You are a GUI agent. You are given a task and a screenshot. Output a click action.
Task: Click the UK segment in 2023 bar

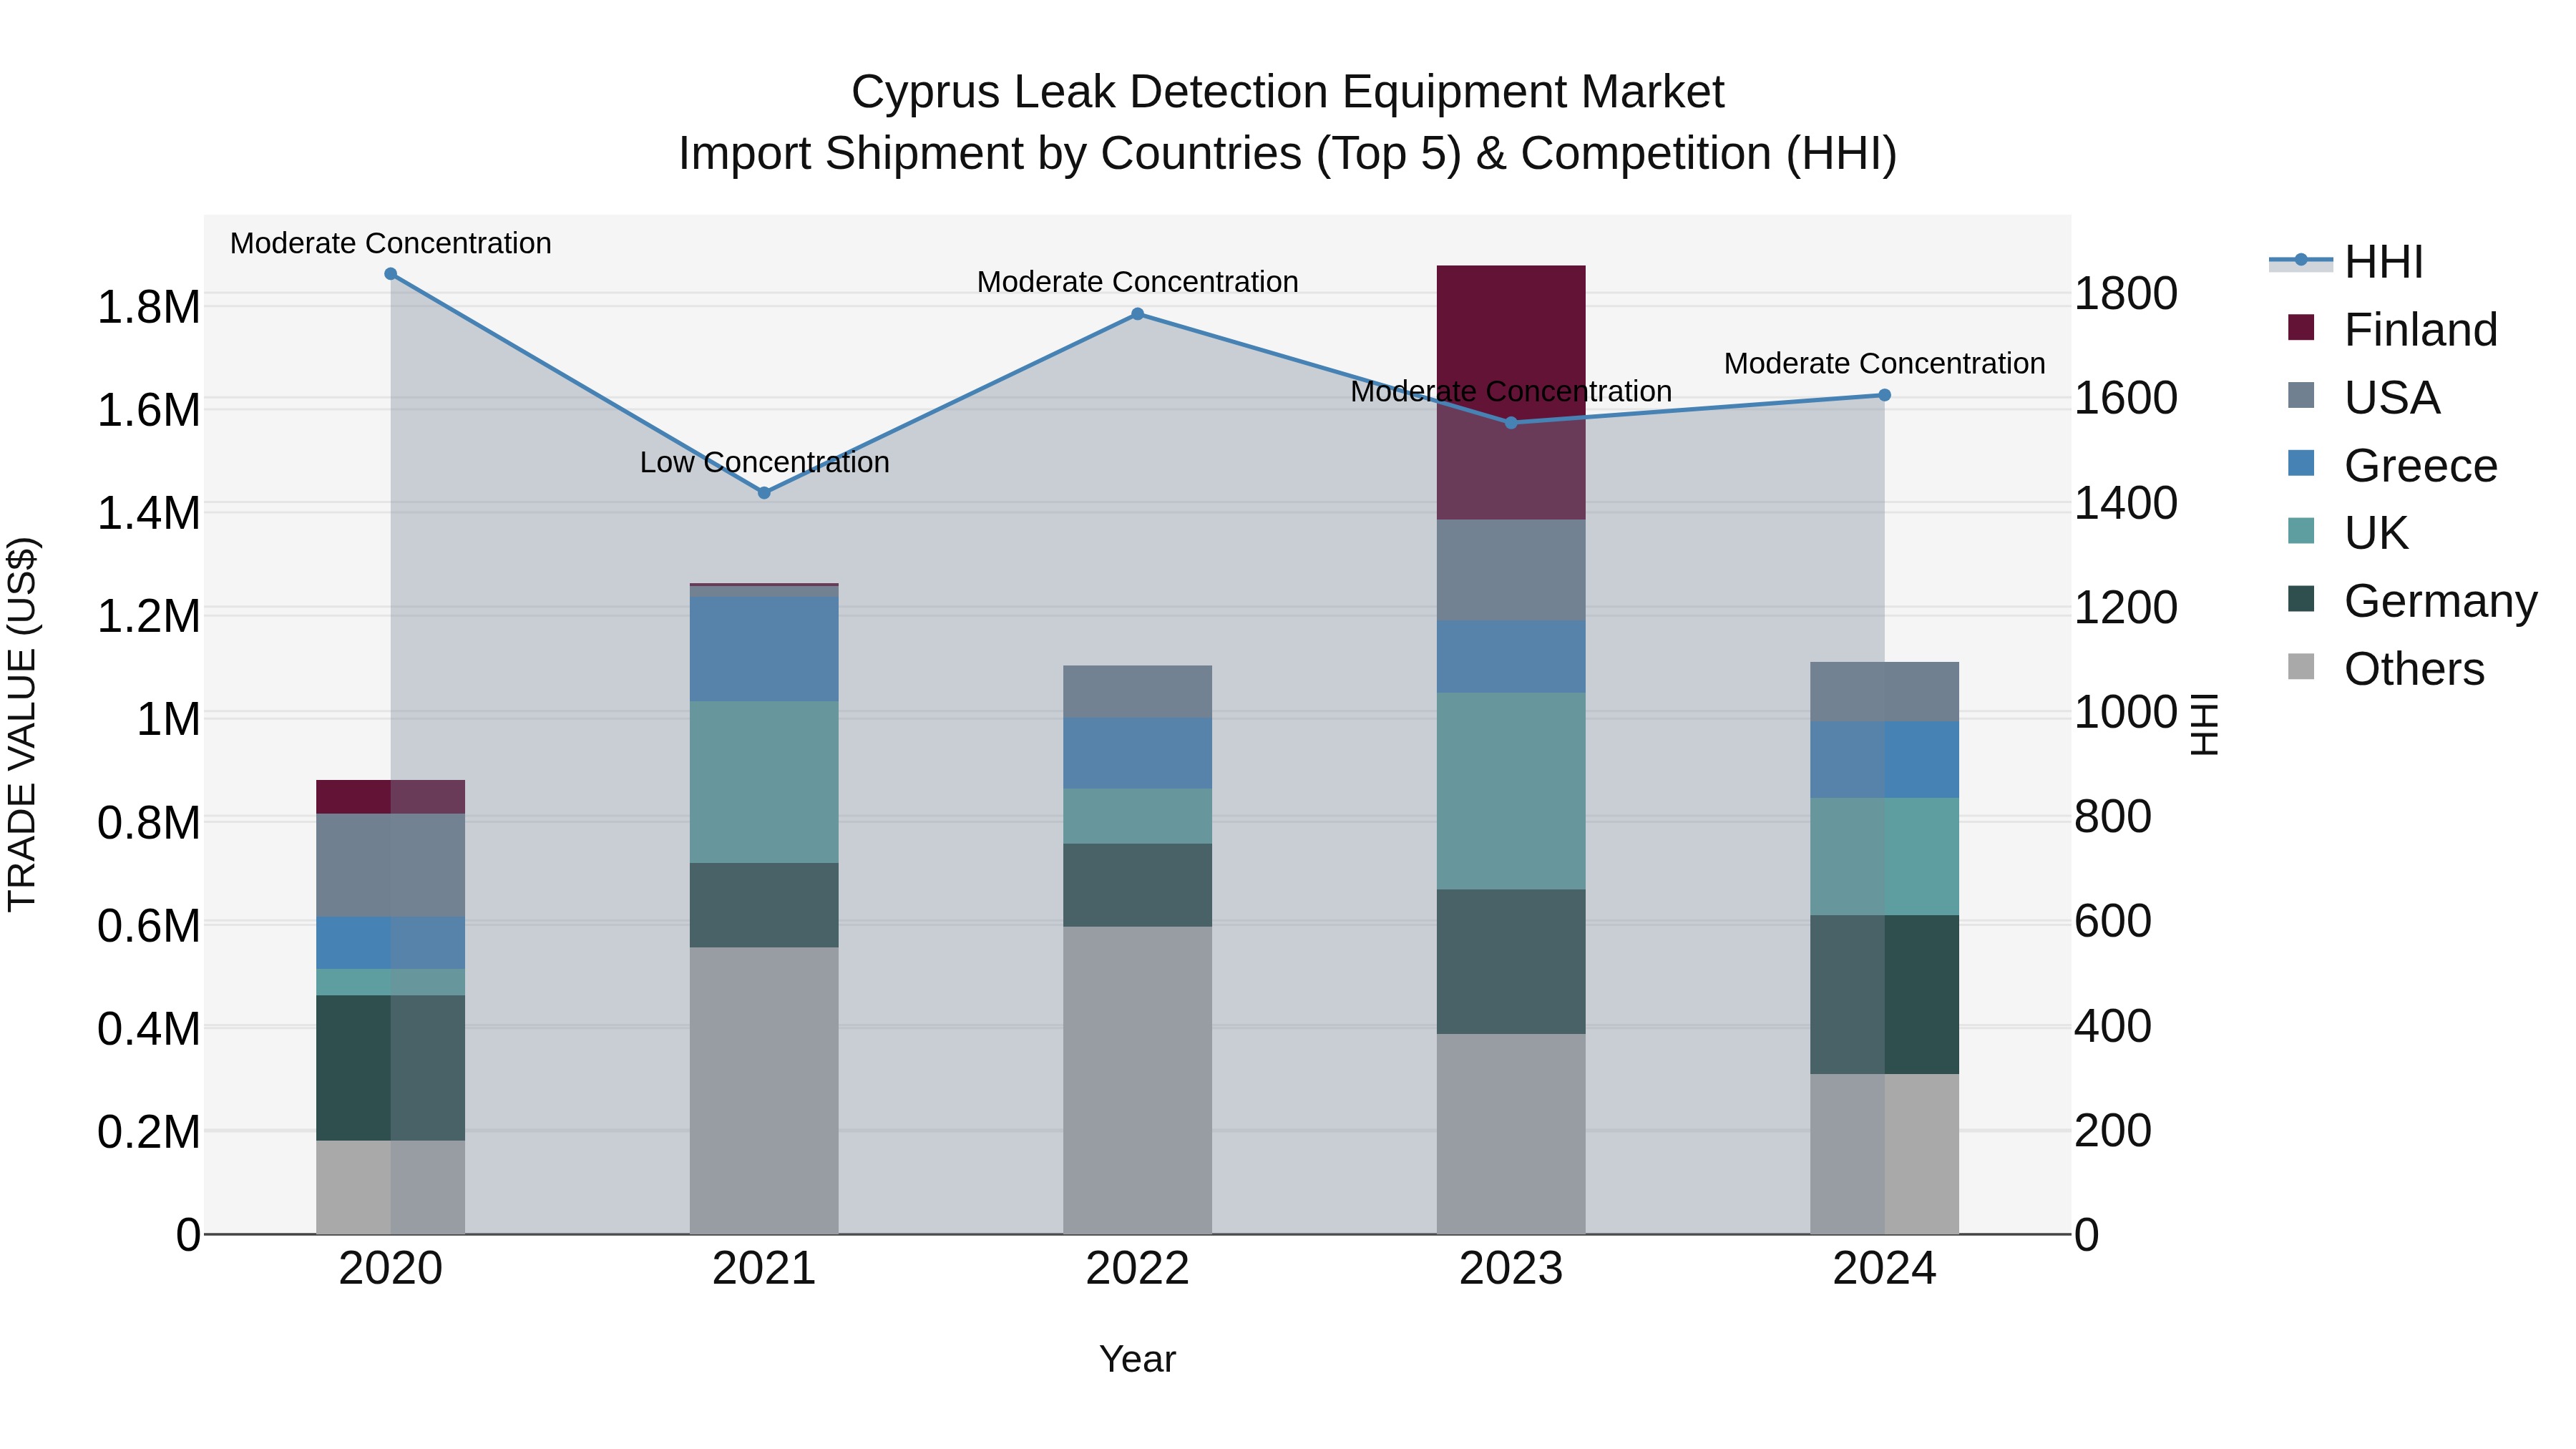(1511, 791)
